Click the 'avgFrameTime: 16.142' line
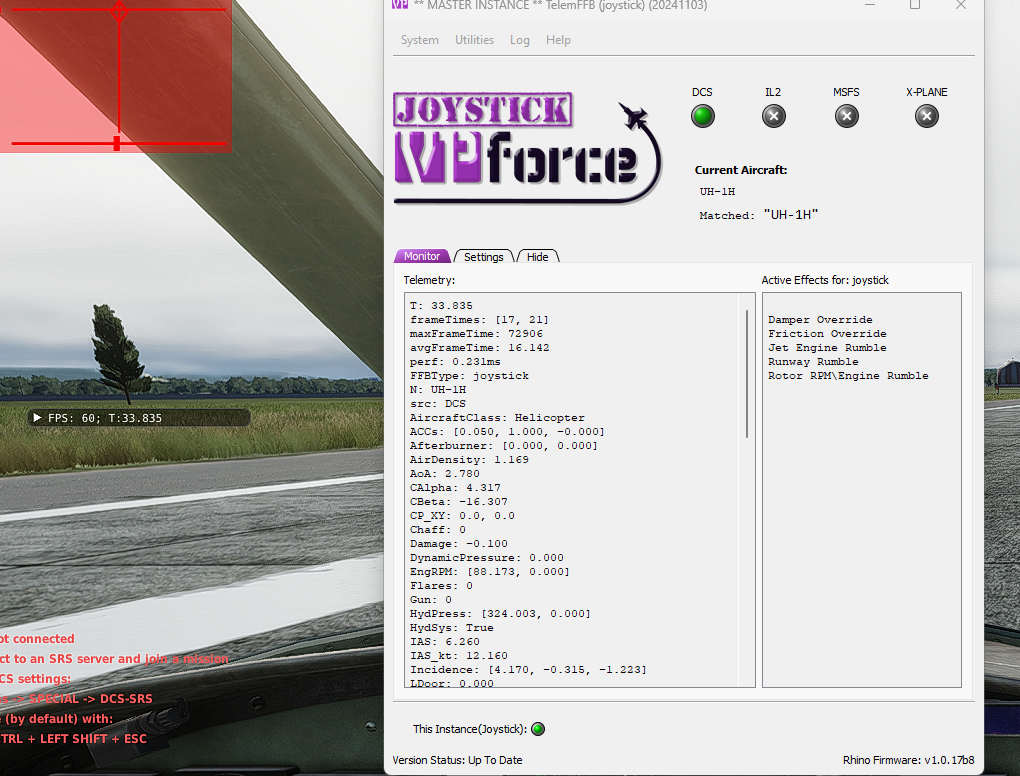1020x776 pixels. (x=479, y=348)
